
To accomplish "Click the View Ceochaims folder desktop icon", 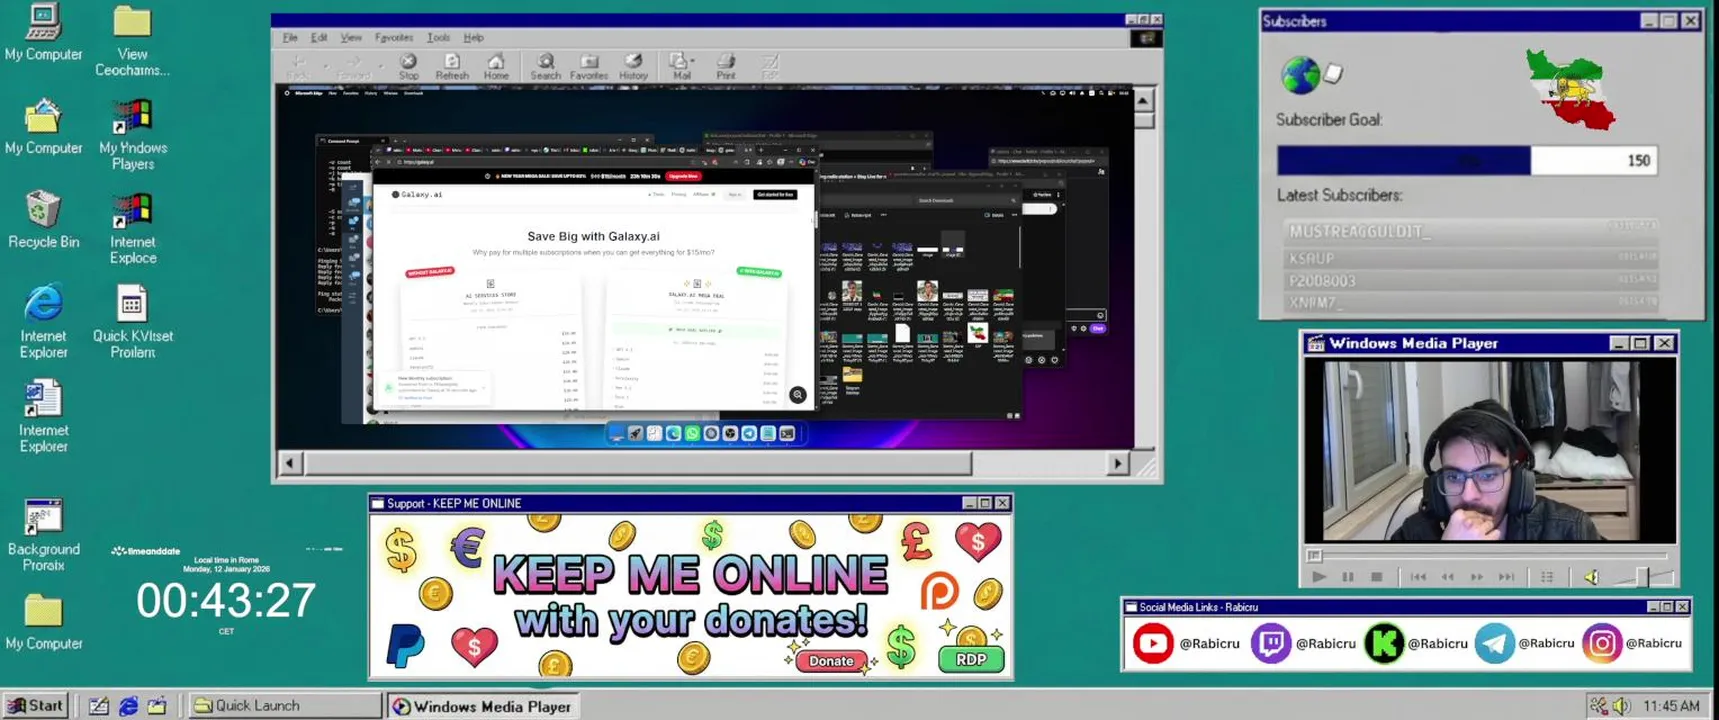I will pyautogui.click(x=132, y=42).
